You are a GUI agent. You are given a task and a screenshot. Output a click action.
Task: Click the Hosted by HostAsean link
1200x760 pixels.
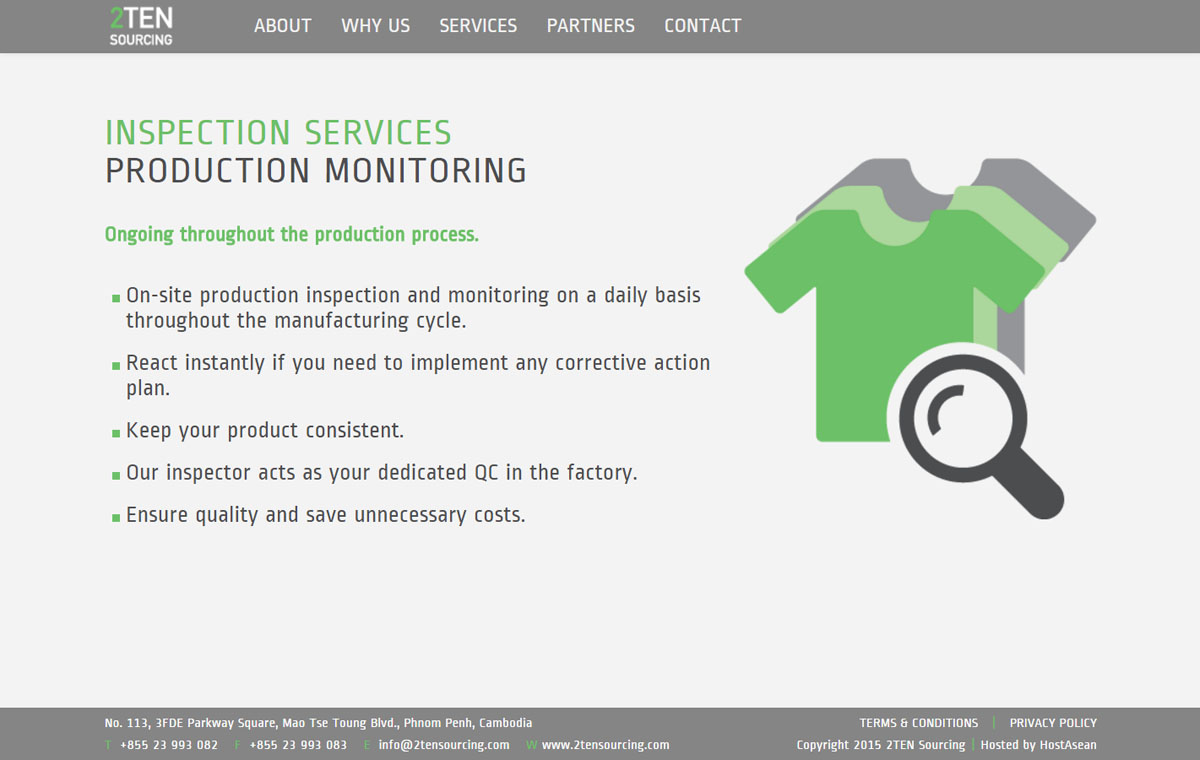click(x=1038, y=745)
